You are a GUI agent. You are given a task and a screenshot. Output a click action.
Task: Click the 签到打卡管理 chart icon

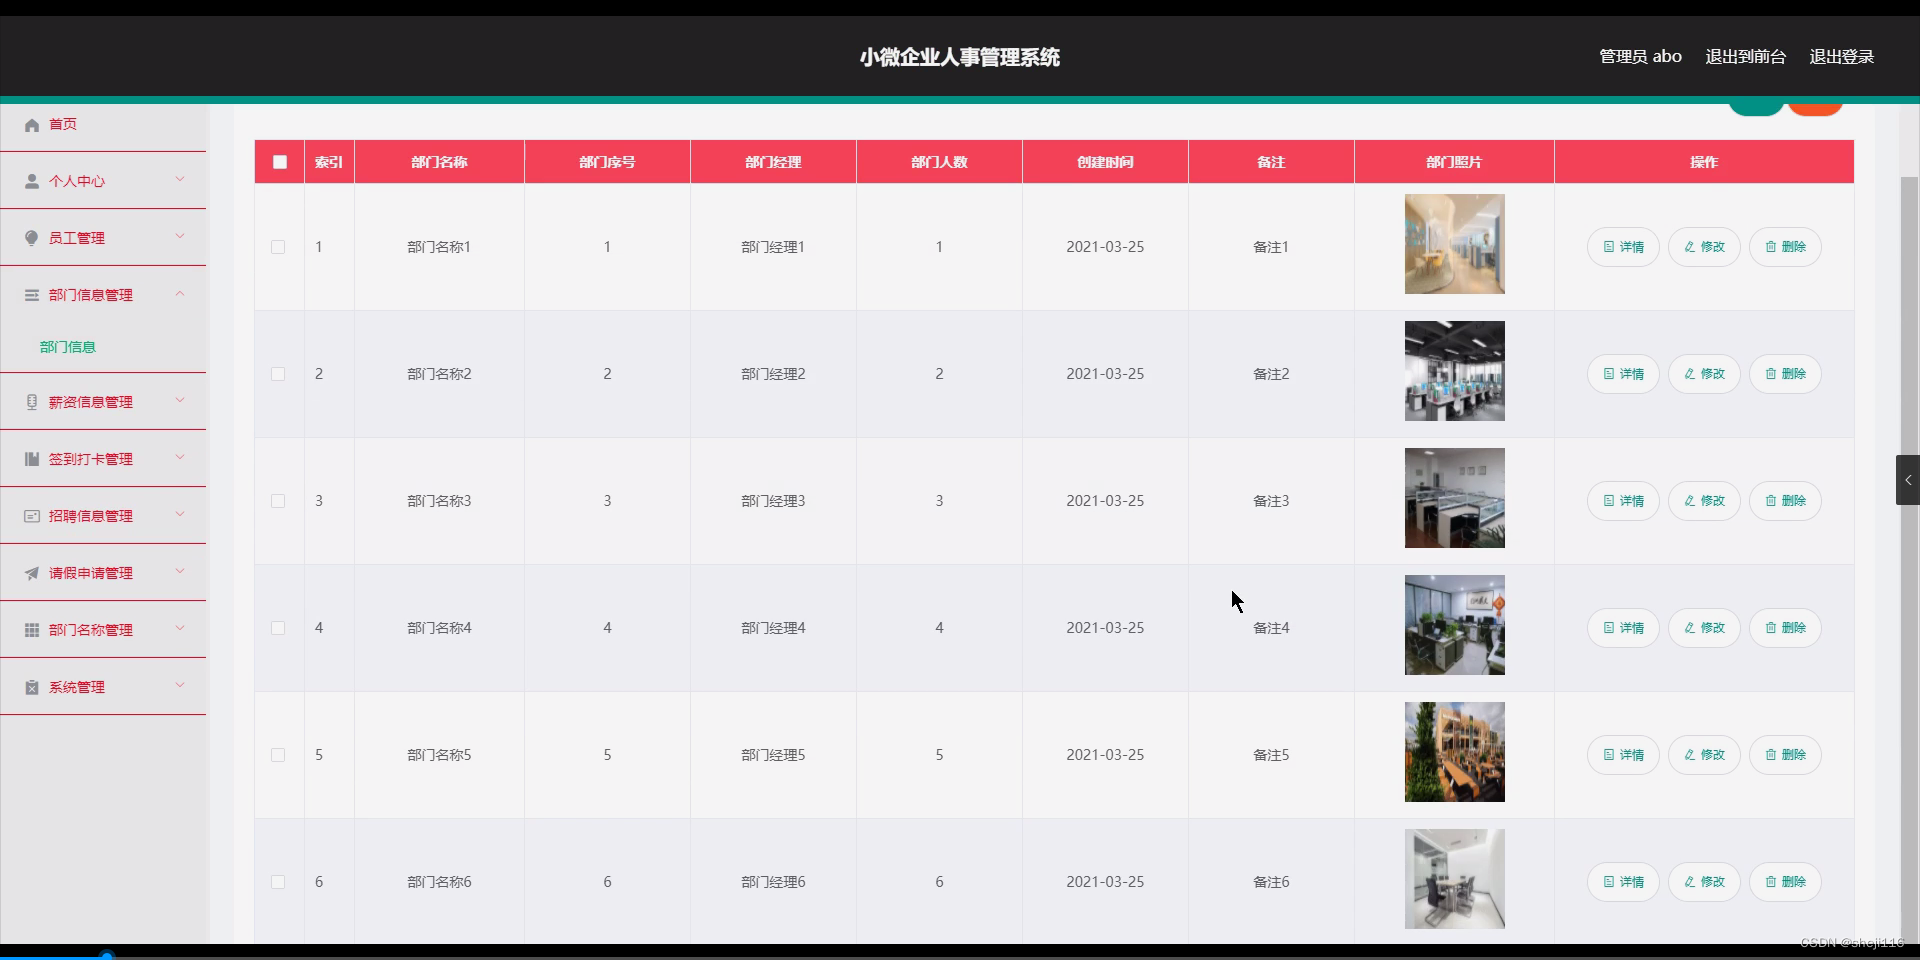[31, 459]
